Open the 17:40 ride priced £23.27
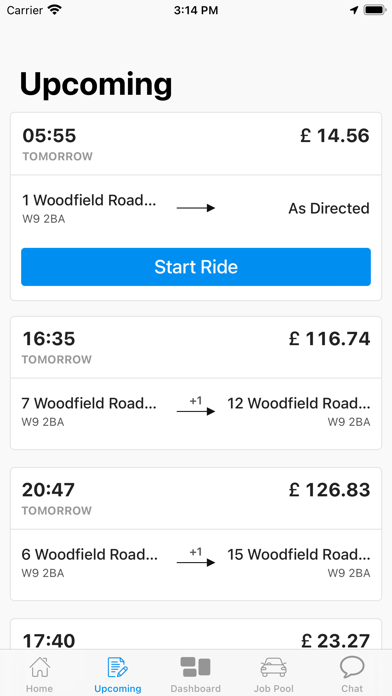The image size is (392, 696). pos(196,634)
